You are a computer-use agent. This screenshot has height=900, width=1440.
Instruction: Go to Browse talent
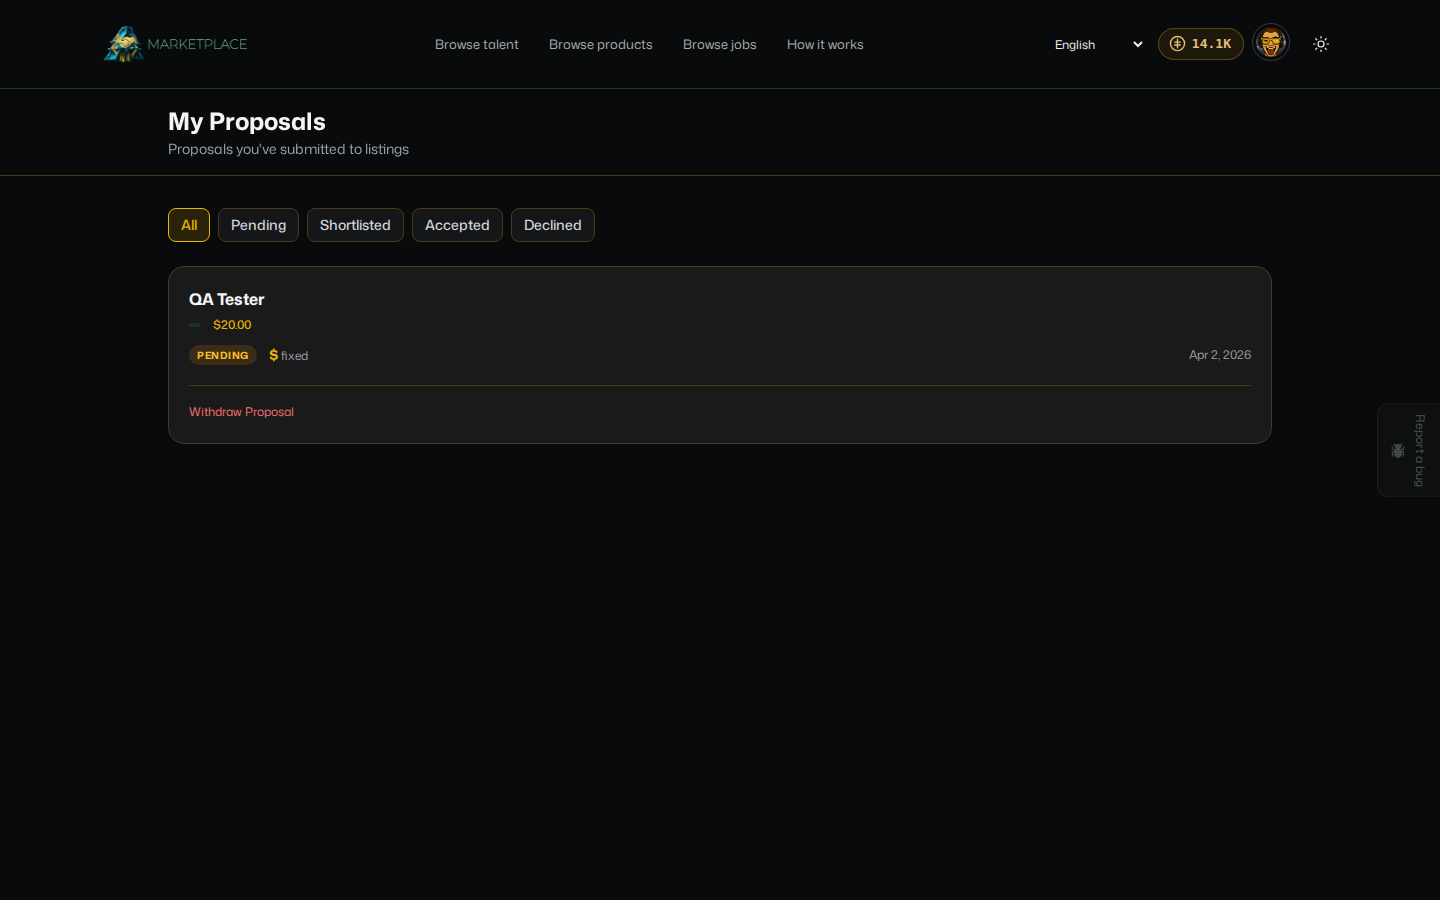pyautogui.click(x=477, y=44)
